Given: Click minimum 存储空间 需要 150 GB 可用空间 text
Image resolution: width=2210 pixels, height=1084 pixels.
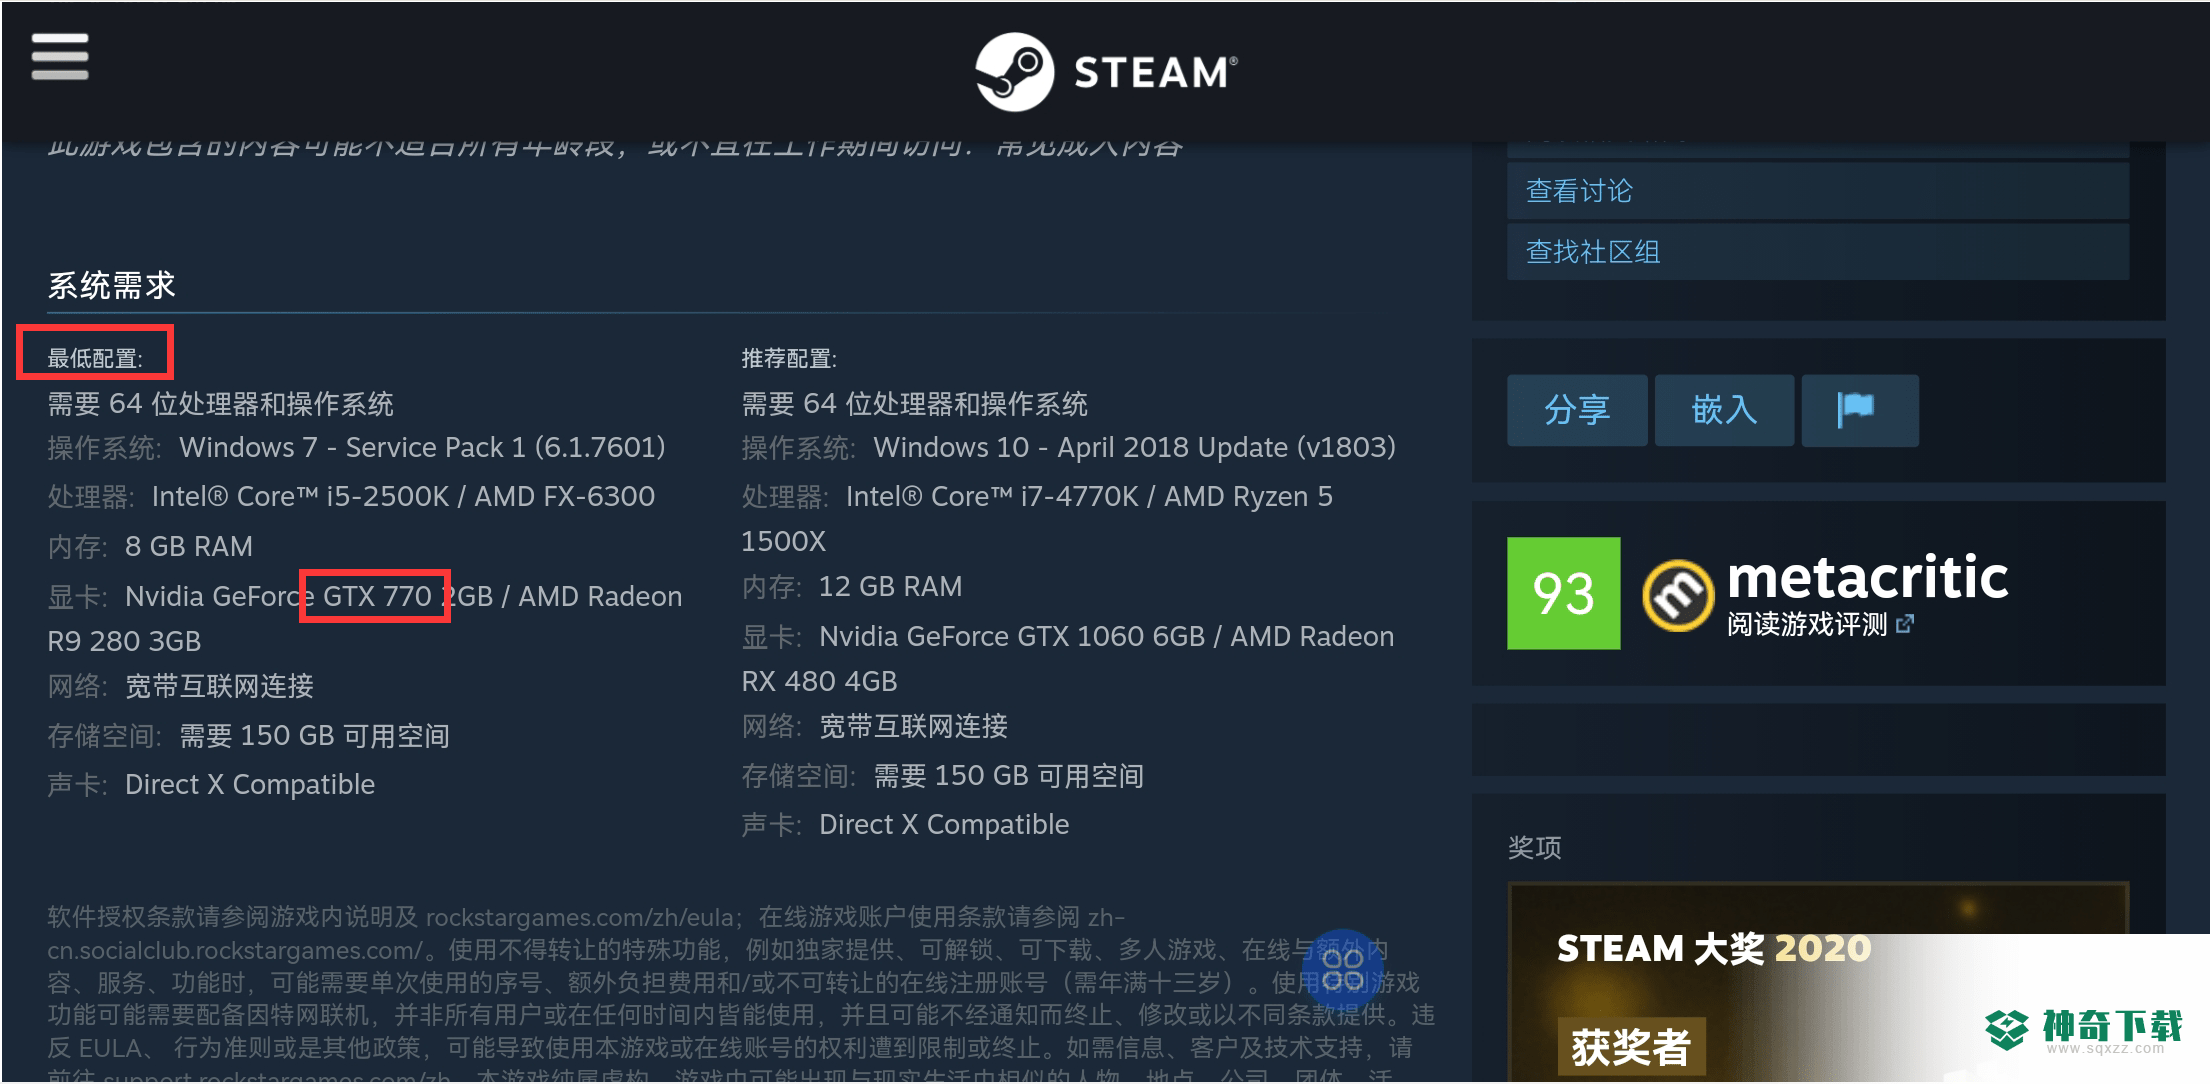Looking at the screenshot, I should pos(248,736).
